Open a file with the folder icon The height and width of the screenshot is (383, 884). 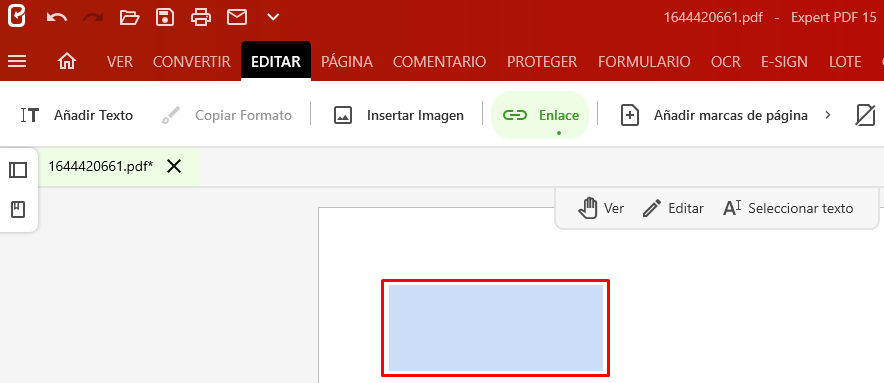pos(129,17)
